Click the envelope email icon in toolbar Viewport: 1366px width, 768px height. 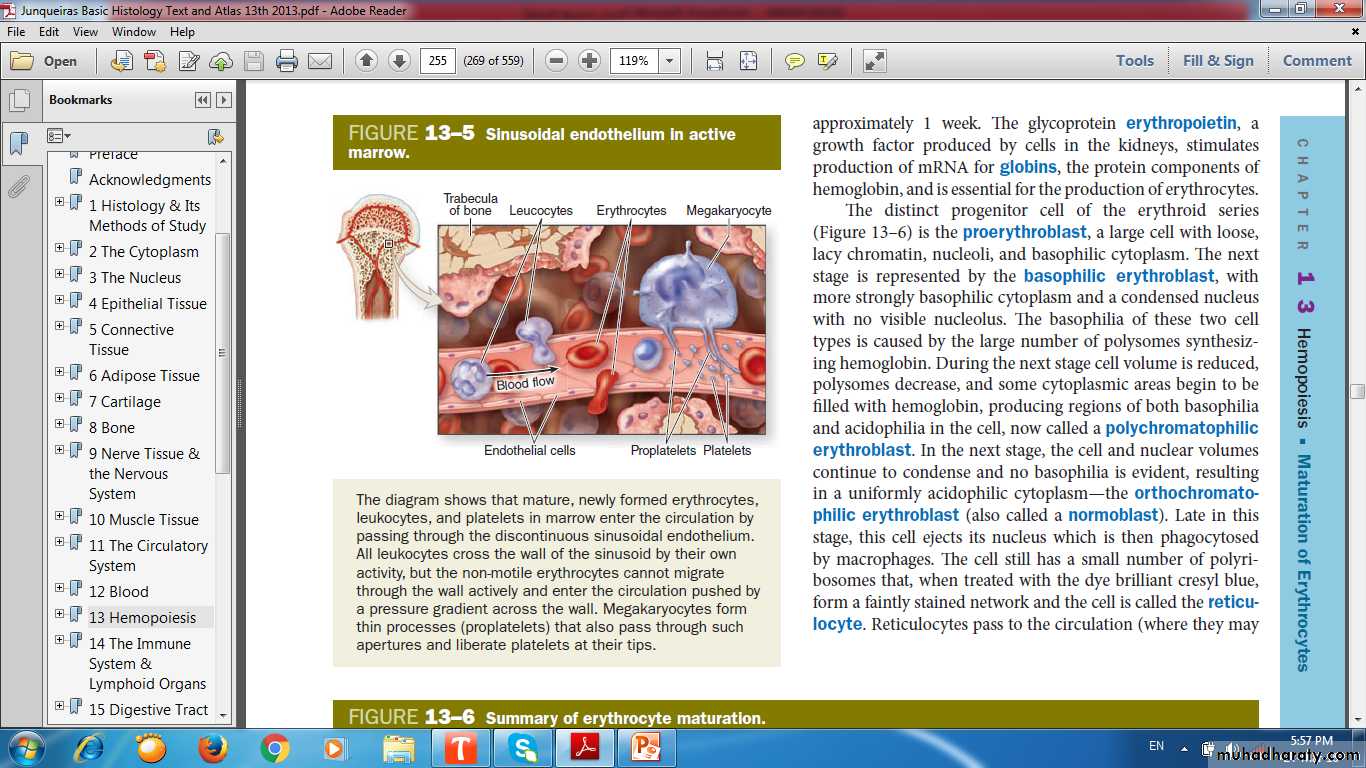click(x=320, y=61)
